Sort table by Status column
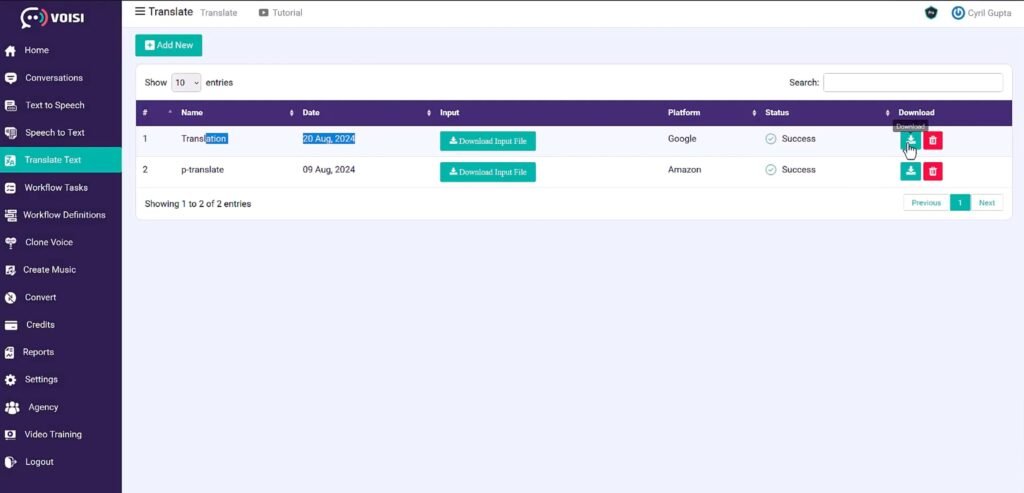Screen dimensions: 1024x493 tap(825, 113)
